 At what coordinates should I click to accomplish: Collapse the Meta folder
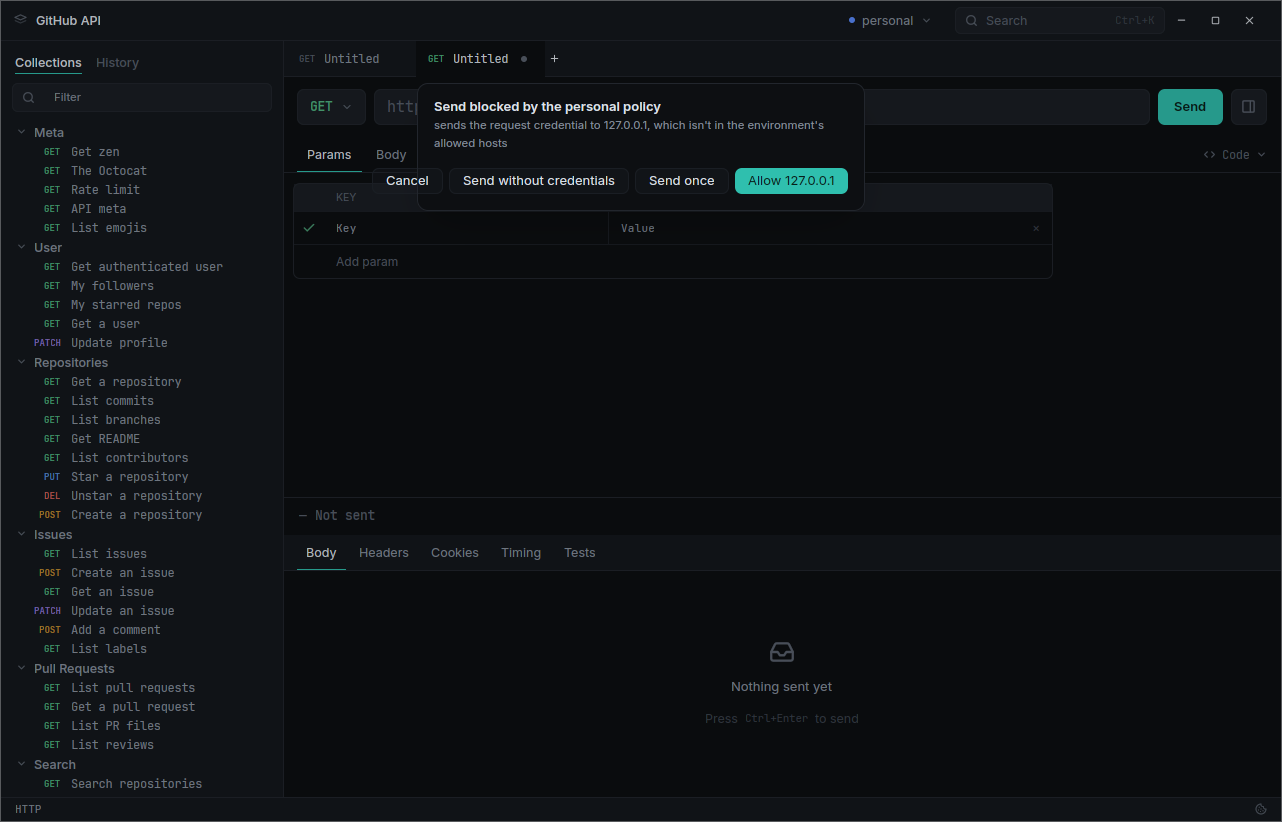pyautogui.click(x=22, y=132)
